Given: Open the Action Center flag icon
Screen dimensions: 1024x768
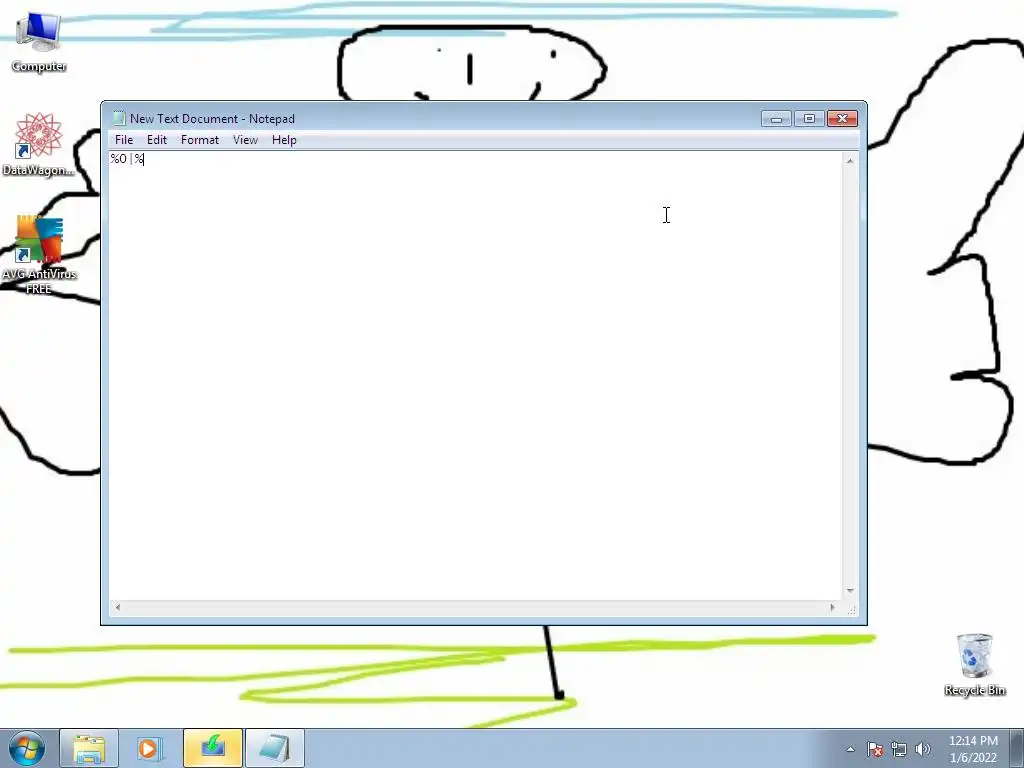Looking at the screenshot, I should point(875,749).
